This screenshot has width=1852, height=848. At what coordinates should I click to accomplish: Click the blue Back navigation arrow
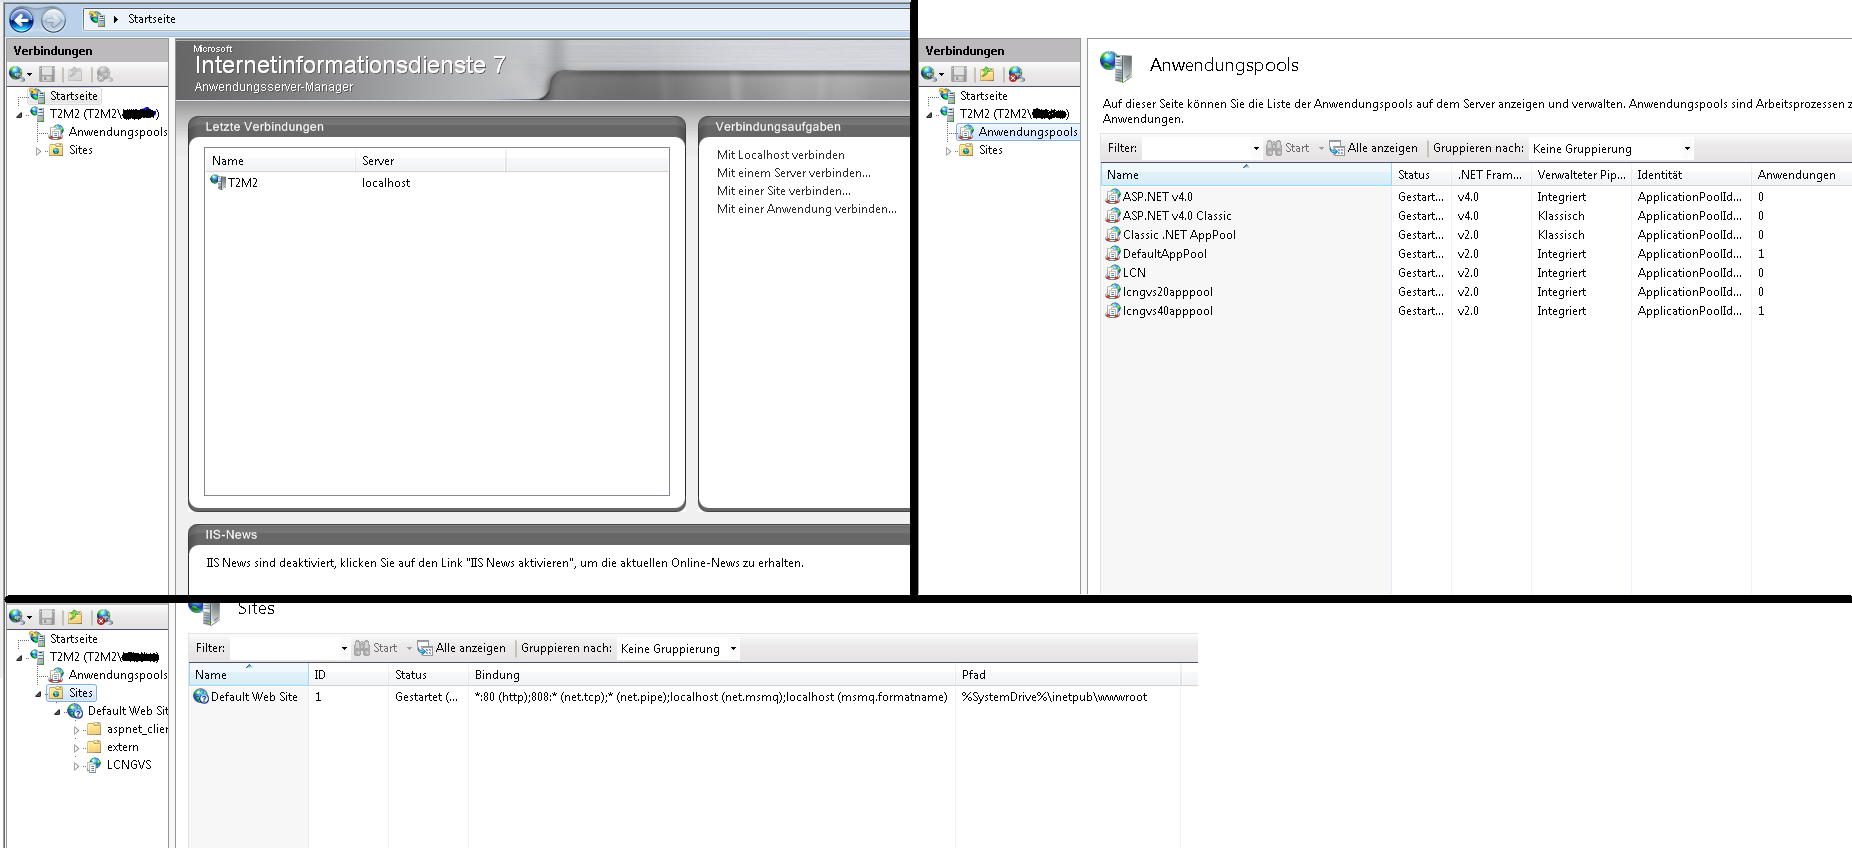(x=21, y=19)
